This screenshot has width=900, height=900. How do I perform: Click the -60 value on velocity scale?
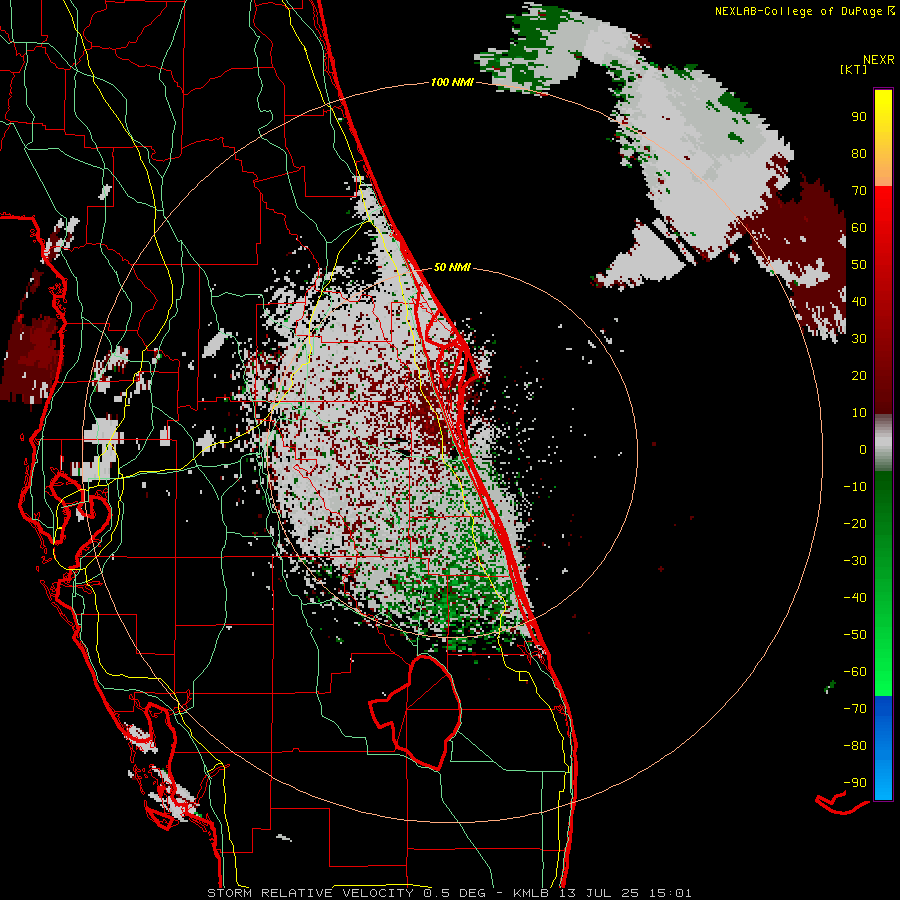click(855, 672)
